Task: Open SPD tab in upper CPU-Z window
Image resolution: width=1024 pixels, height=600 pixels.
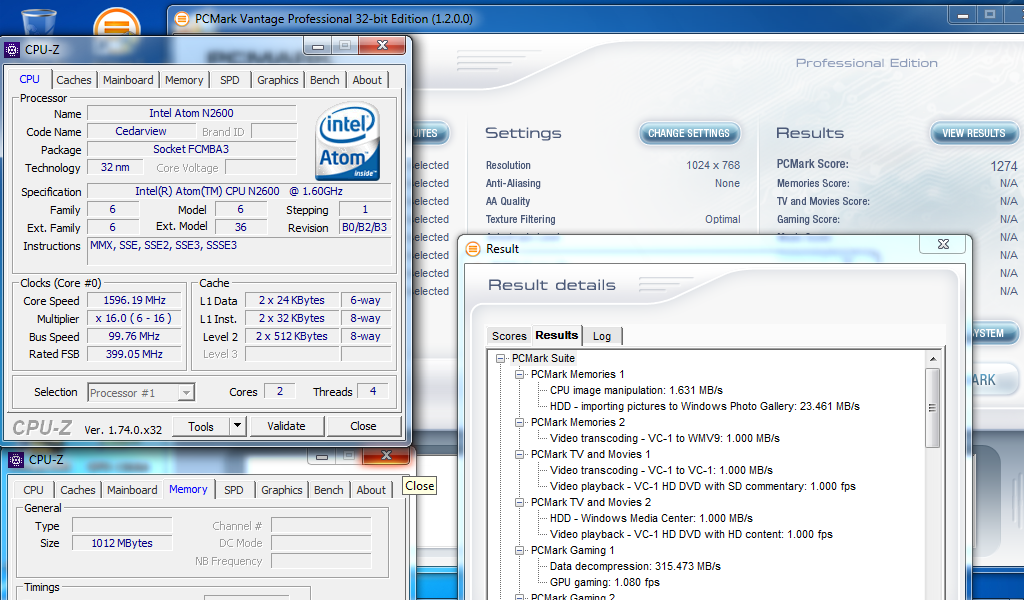Action: pos(229,80)
